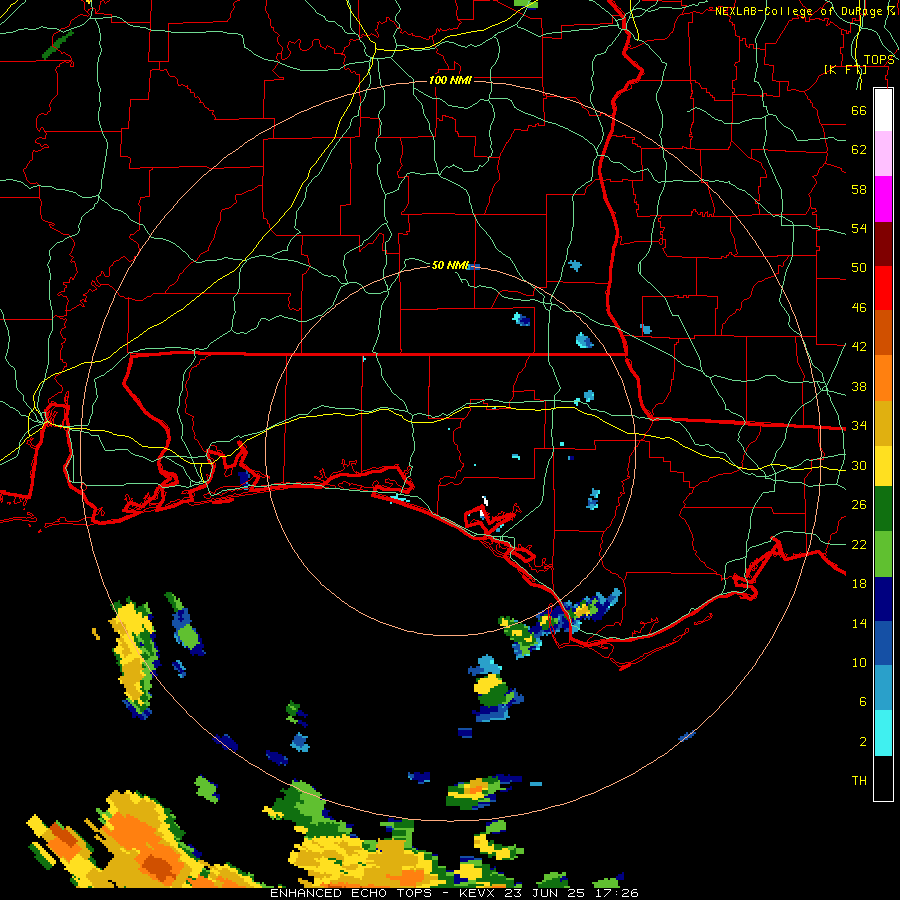Click the TH threshold label
The width and height of the screenshot is (900, 900).
tap(859, 780)
